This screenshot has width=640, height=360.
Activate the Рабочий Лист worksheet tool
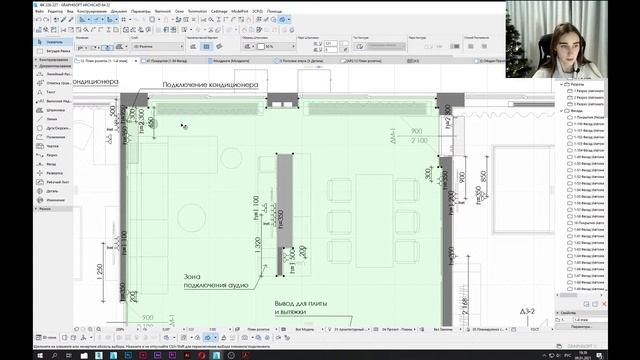pyautogui.click(x=53, y=182)
